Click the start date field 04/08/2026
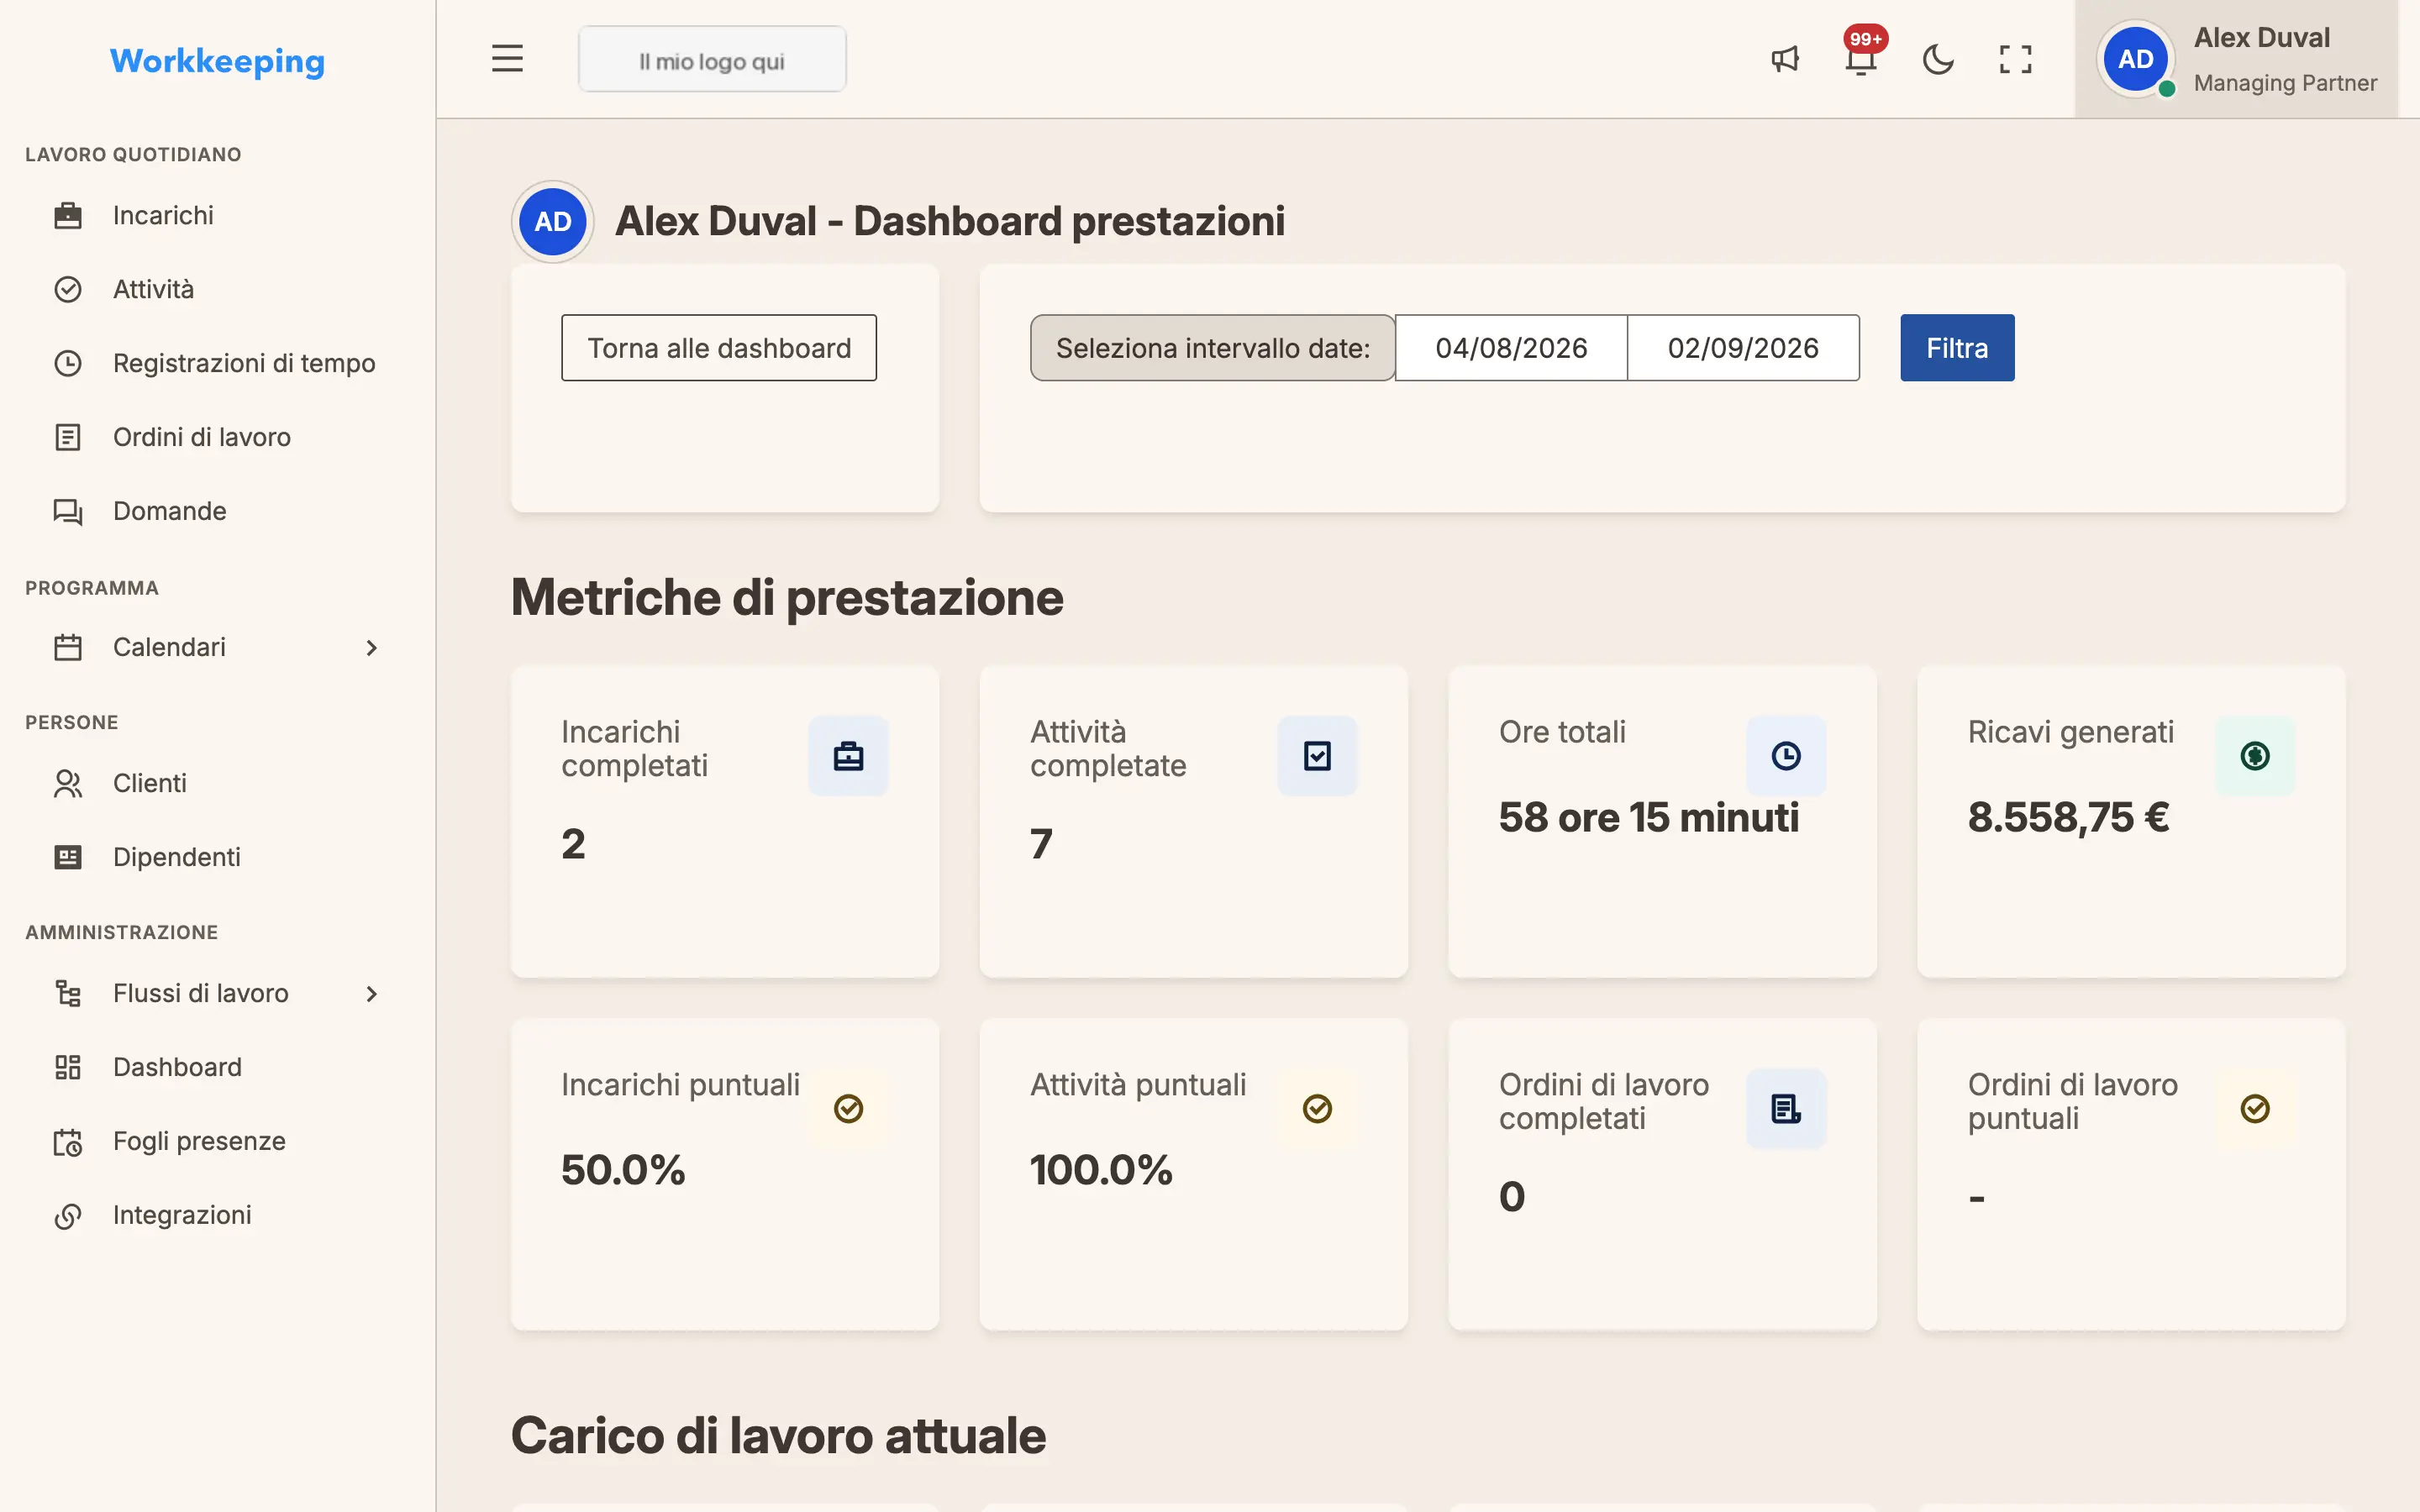2420x1512 pixels. [1511, 348]
